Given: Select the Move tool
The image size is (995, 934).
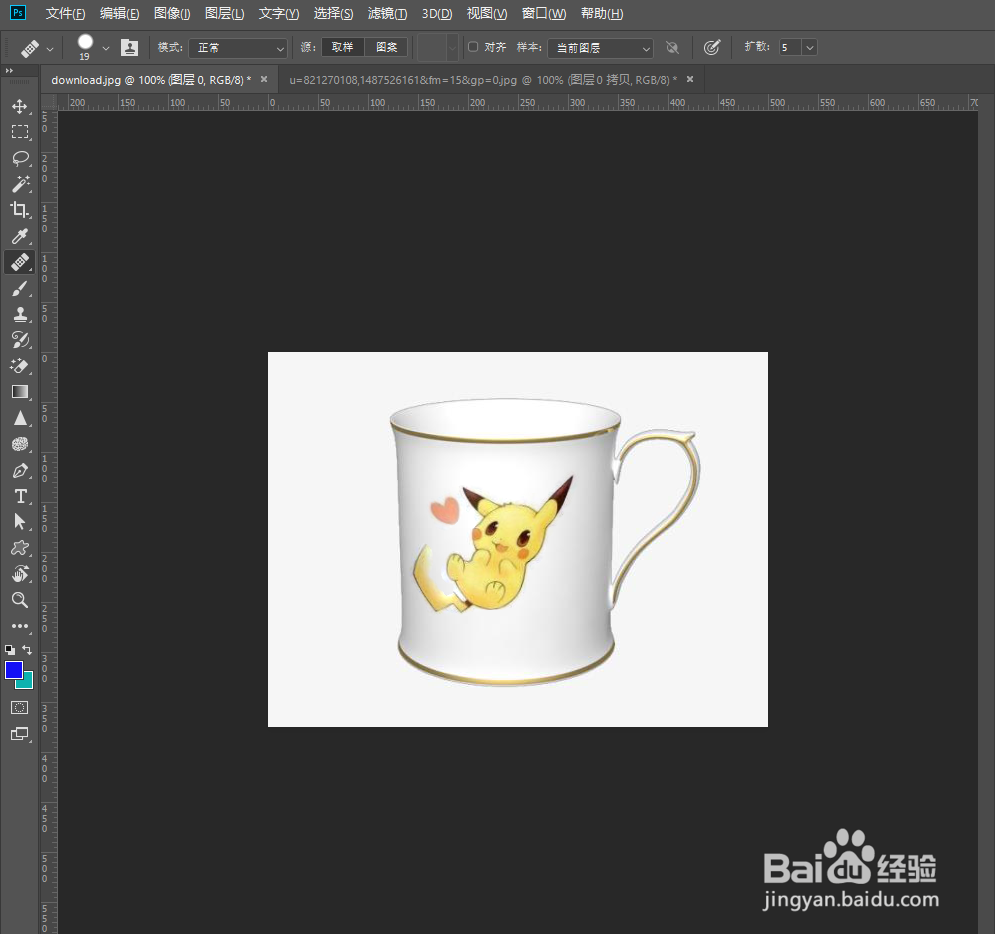Looking at the screenshot, I should pos(20,106).
